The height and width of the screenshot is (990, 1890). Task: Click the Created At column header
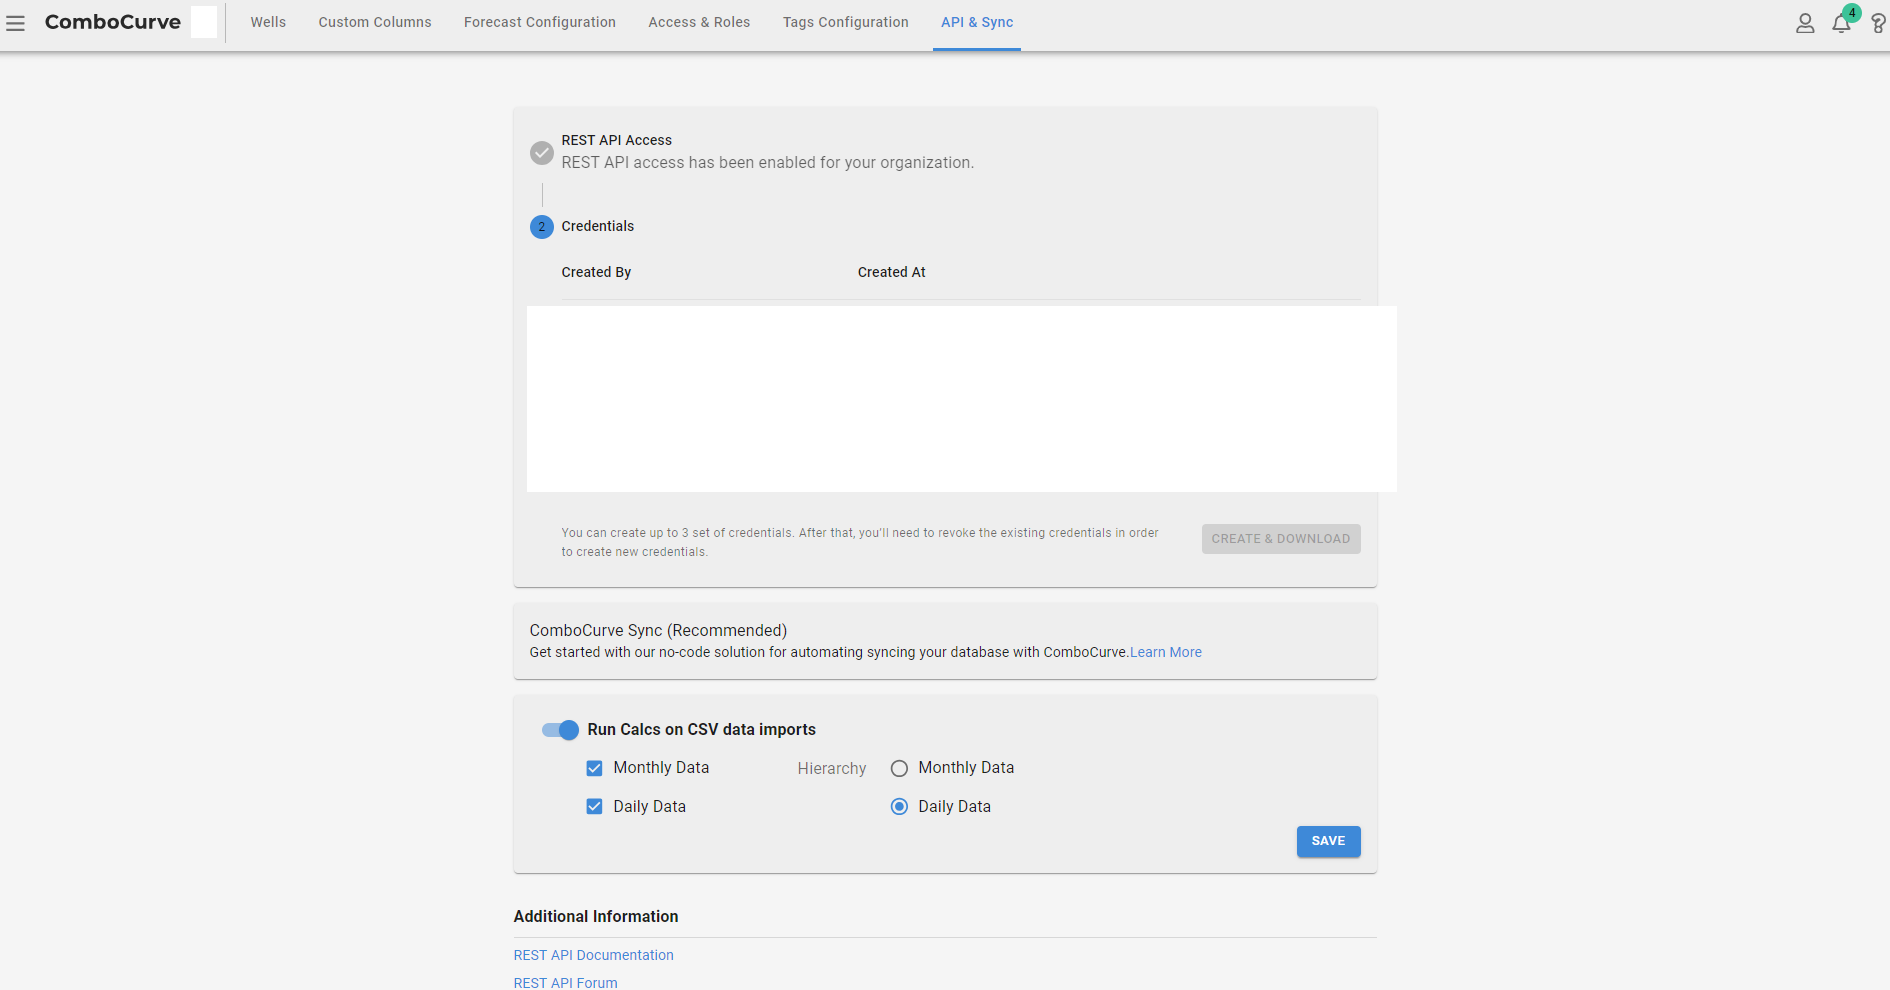tap(892, 272)
